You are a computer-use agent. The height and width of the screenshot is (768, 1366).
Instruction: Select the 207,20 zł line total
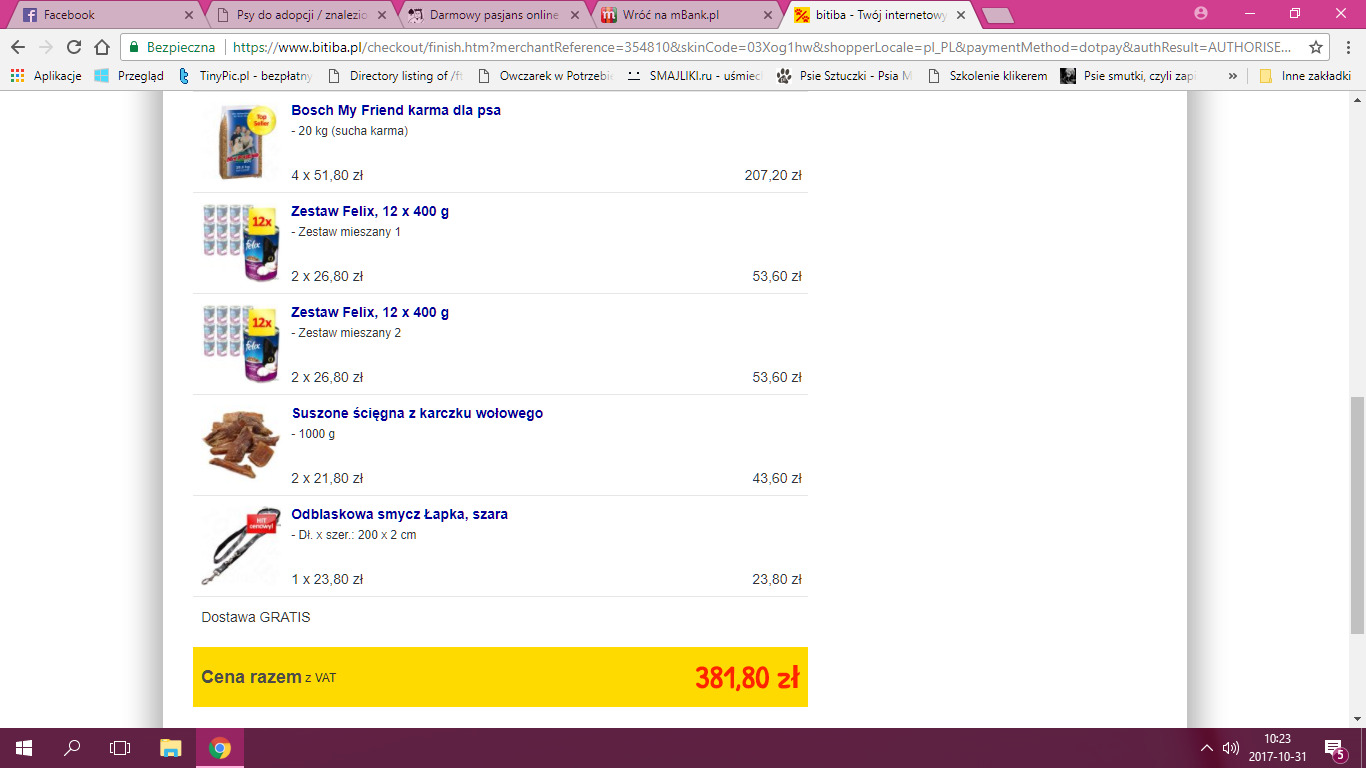[773, 175]
